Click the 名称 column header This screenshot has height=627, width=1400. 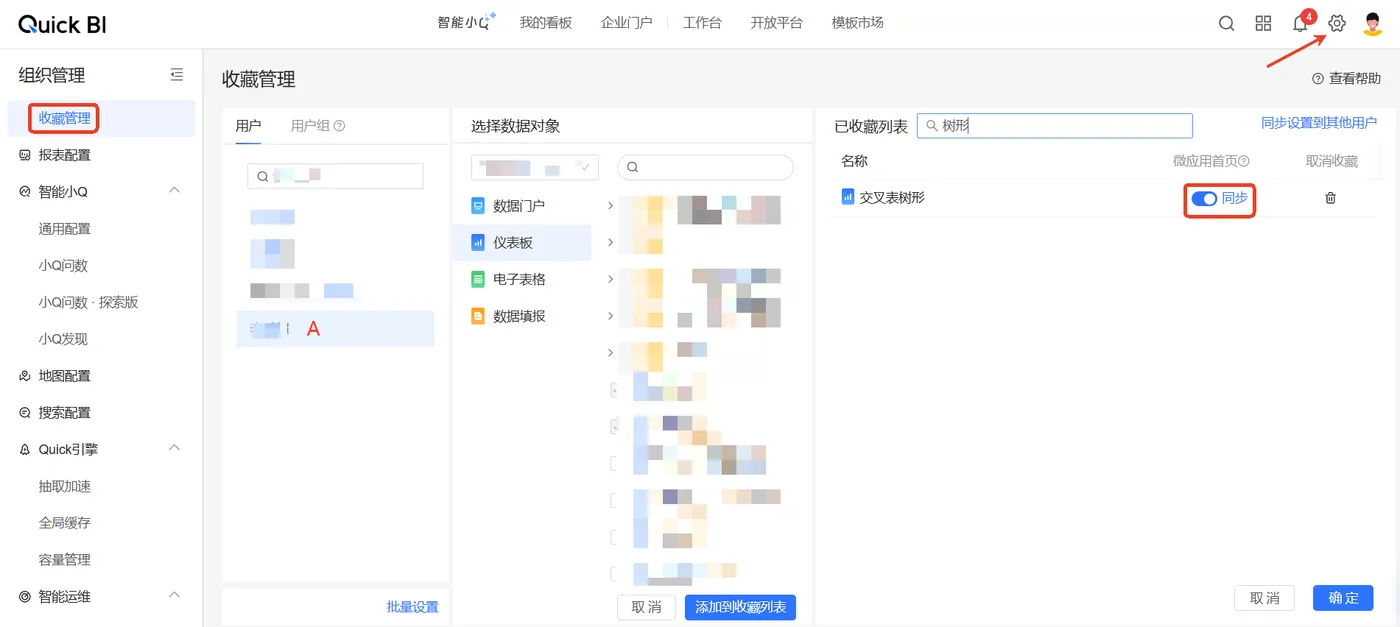click(x=854, y=161)
